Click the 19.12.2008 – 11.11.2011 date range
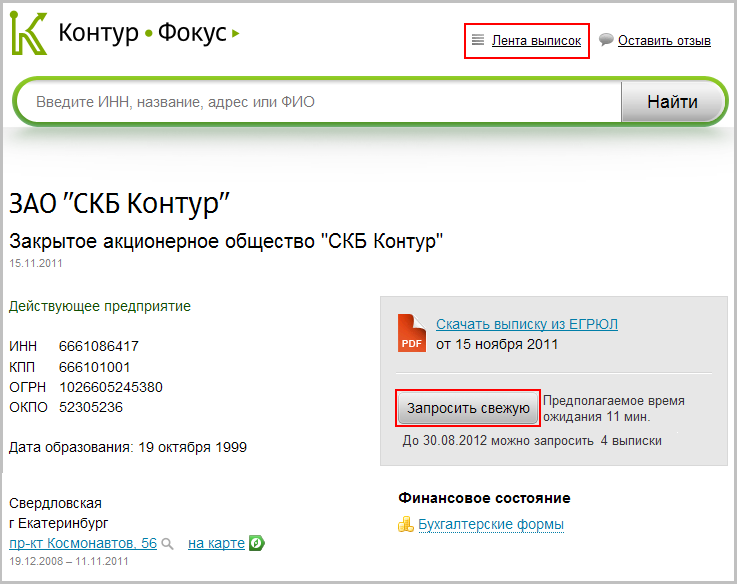This screenshot has height=584, width=737. click(x=69, y=561)
